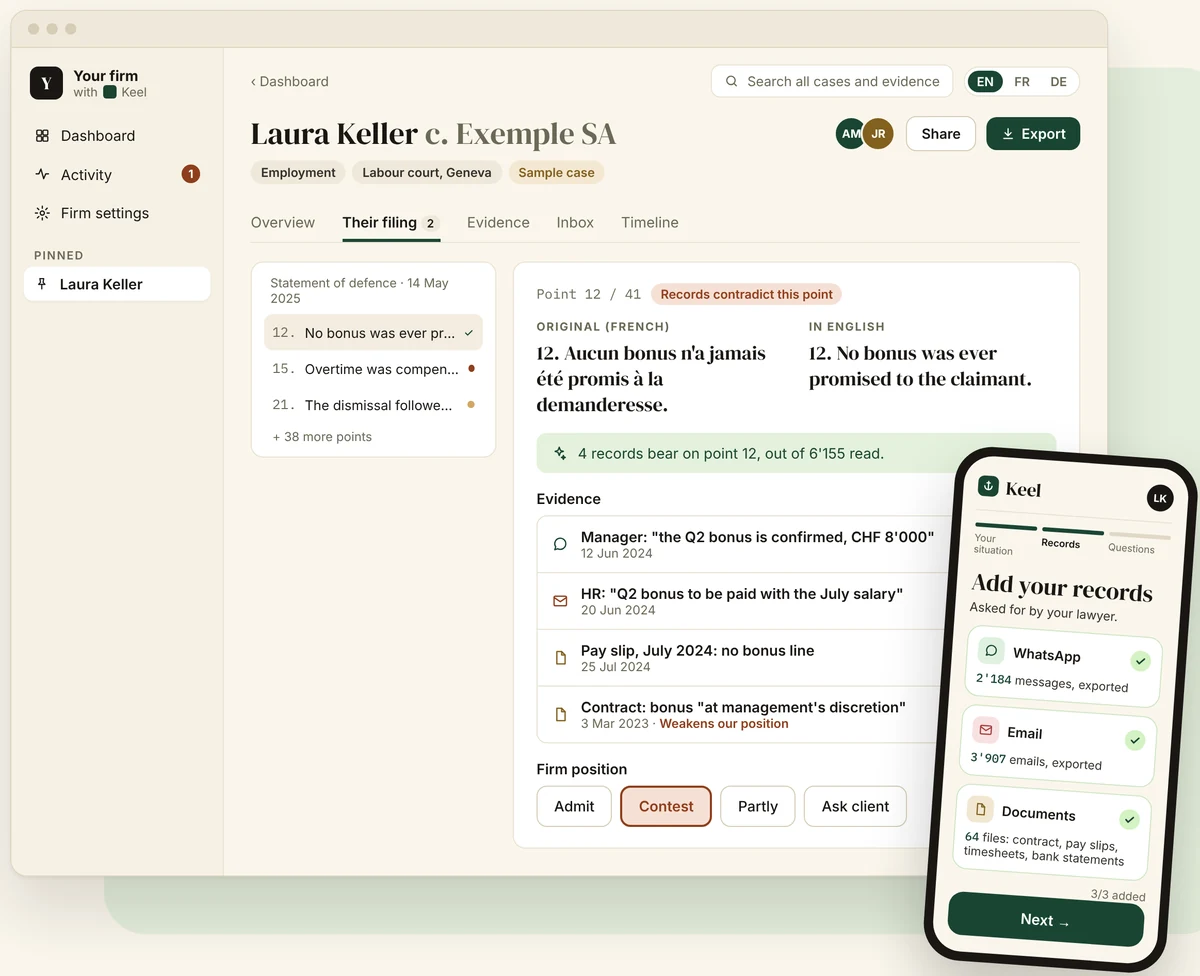
Task: Set firm position to Contest
Action: pos(666,806)
